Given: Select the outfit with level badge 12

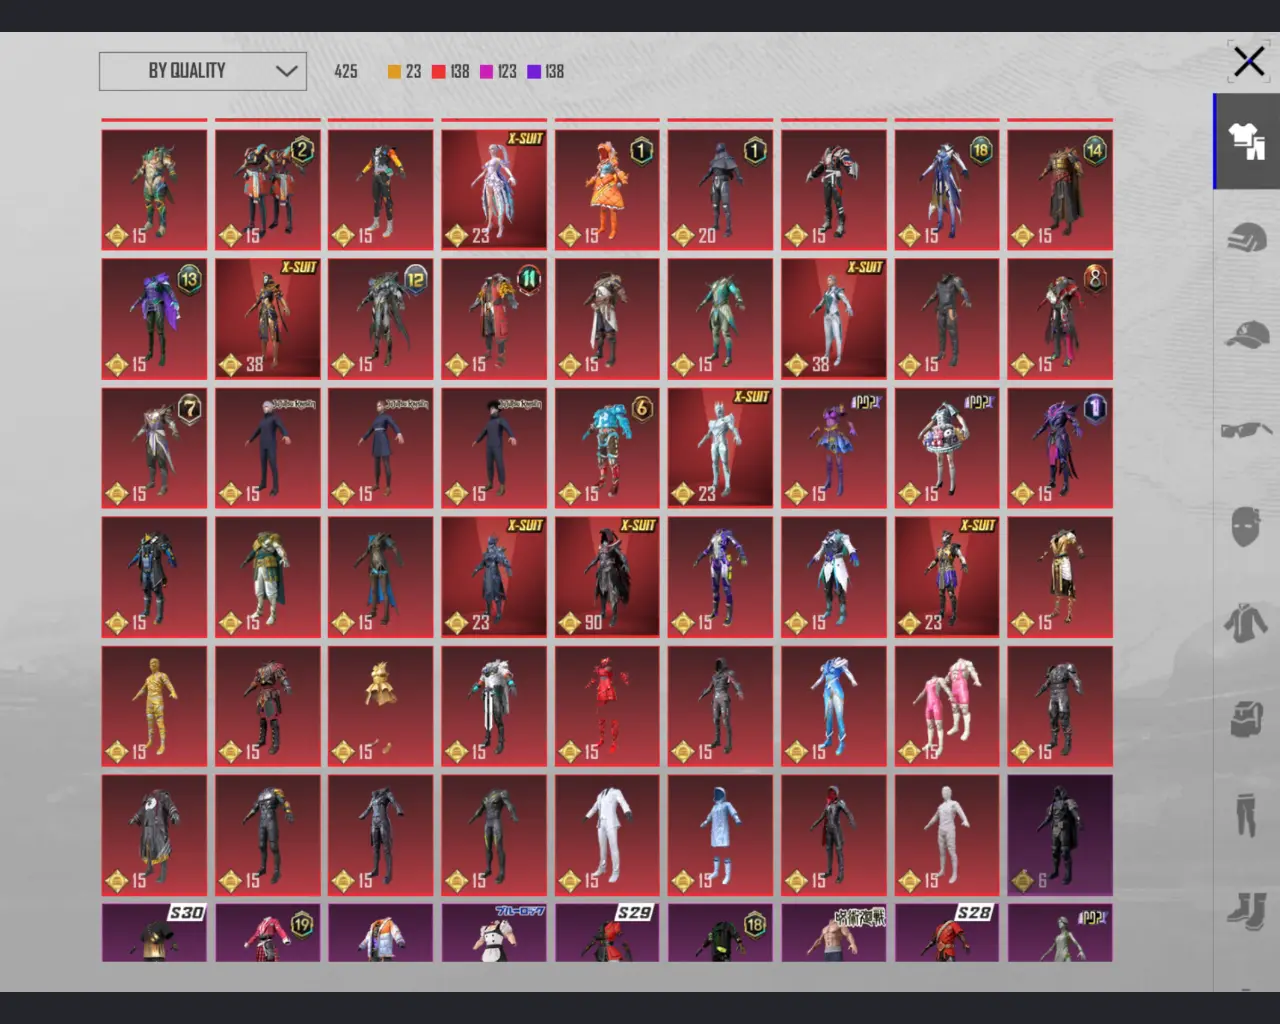Looking at the screenshot, I should point(381,319).
